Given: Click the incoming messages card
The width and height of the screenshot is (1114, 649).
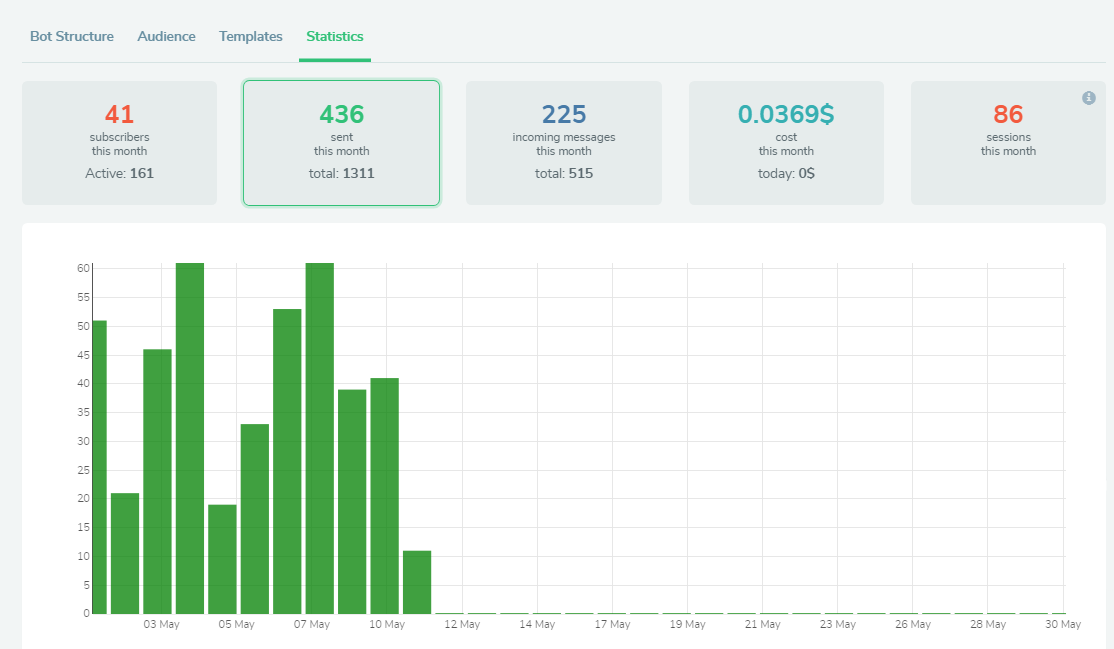Looking at the screenshot, I should pyautogui.click(x=563, y=142).
